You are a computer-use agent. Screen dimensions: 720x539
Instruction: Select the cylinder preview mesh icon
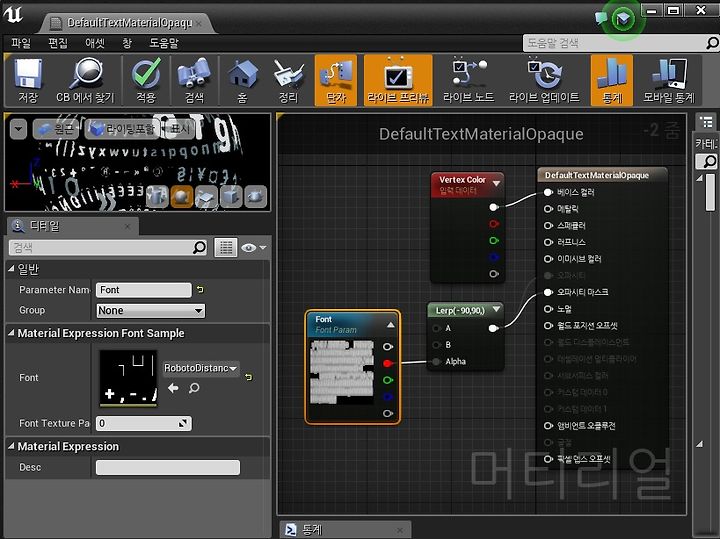[x=157, y=197]
